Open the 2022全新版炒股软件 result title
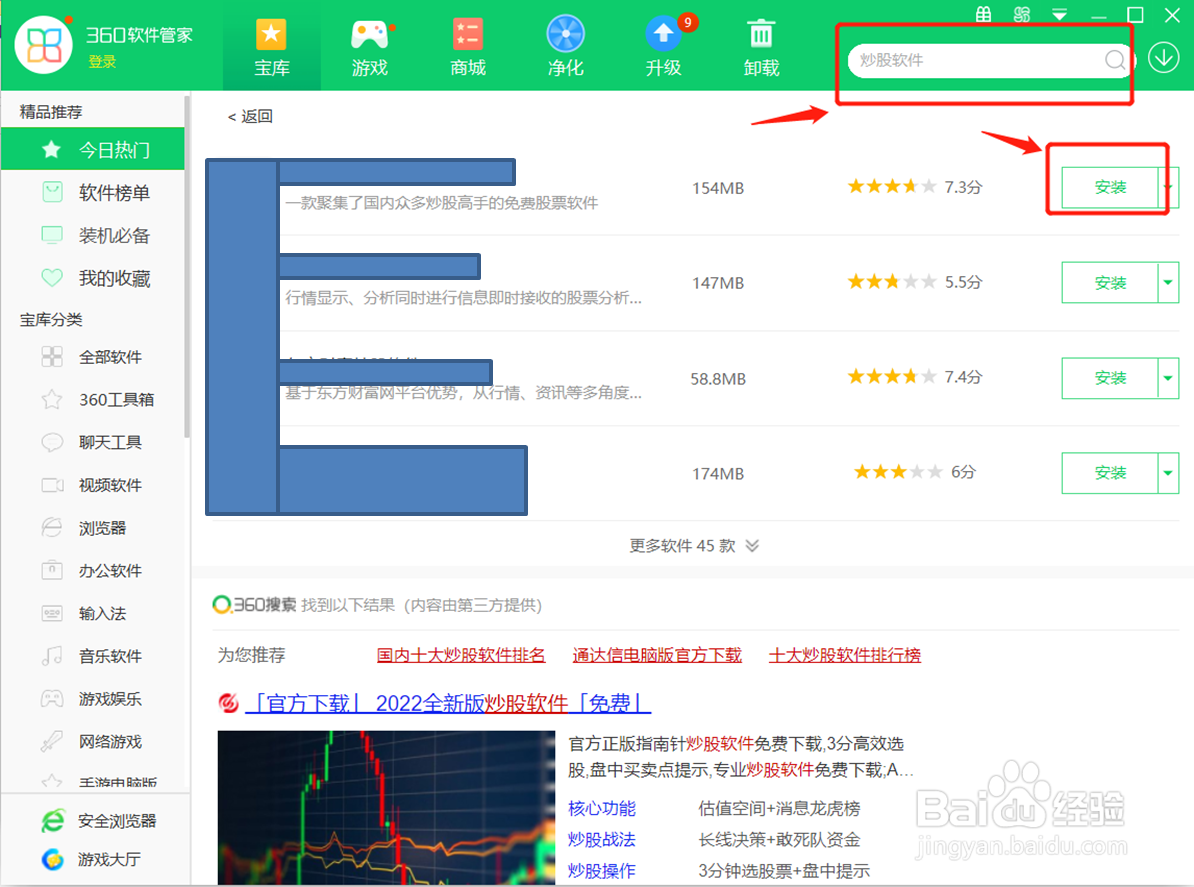 point(448,703)
